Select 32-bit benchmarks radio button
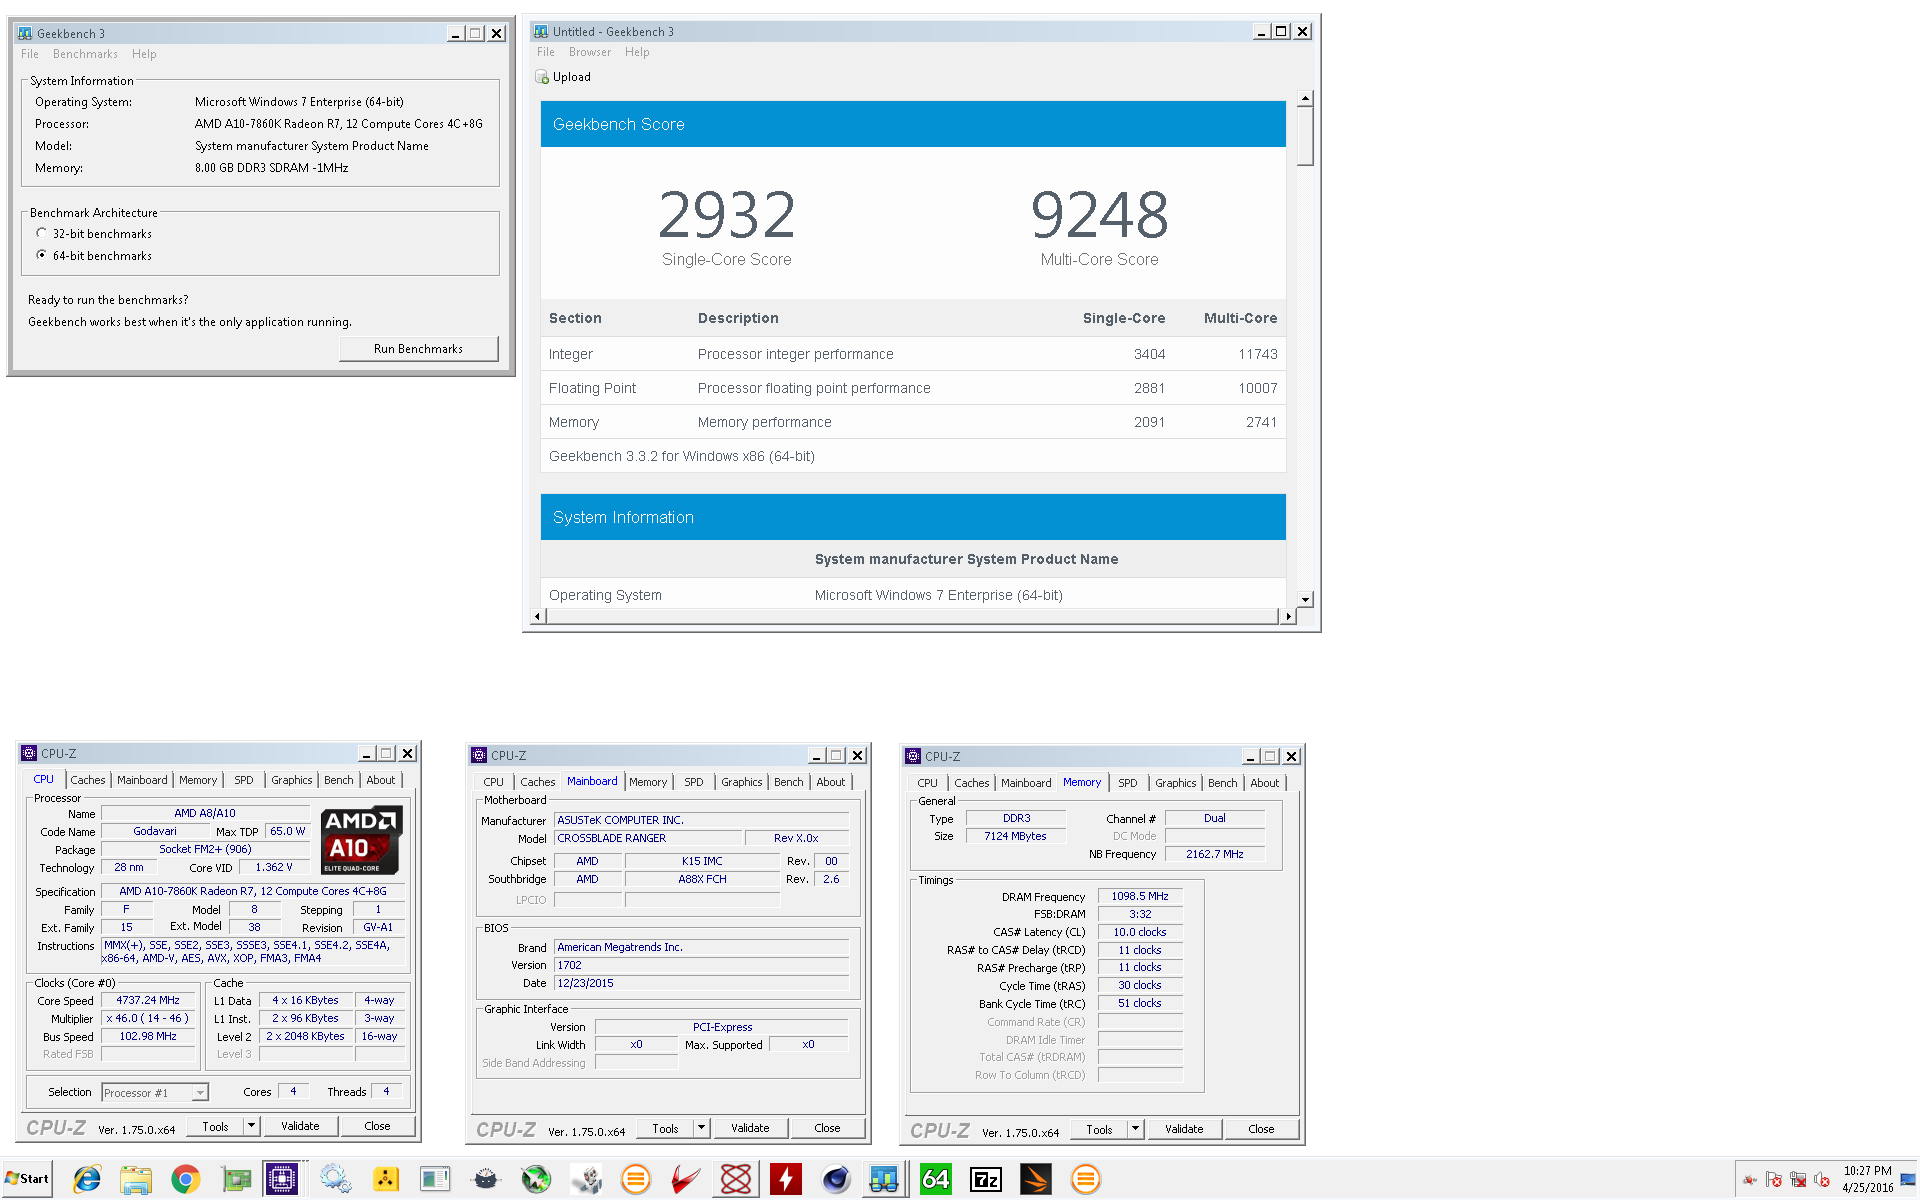This screenshot has width=1920, height=1200. coord(41,233)
